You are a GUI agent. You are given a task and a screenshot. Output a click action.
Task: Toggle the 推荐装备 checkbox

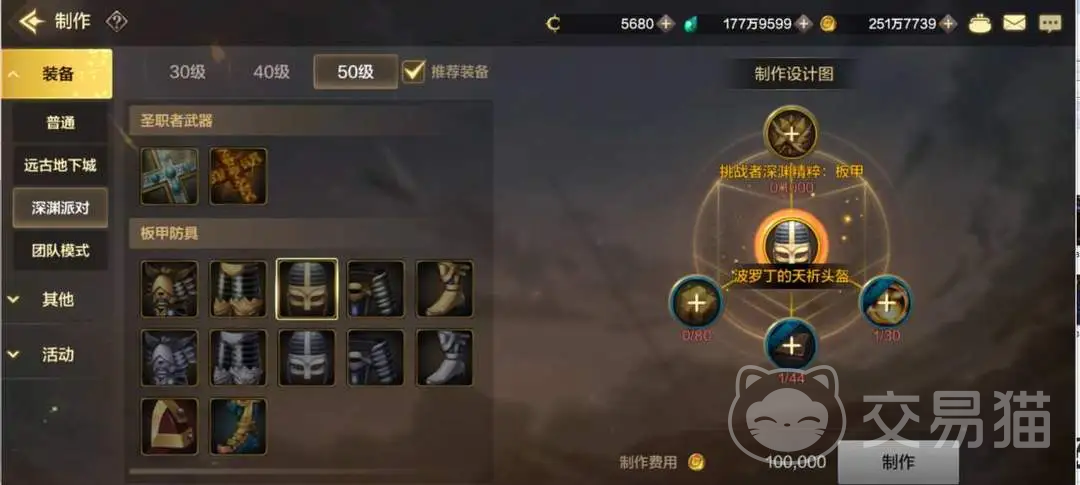point(413,71)
